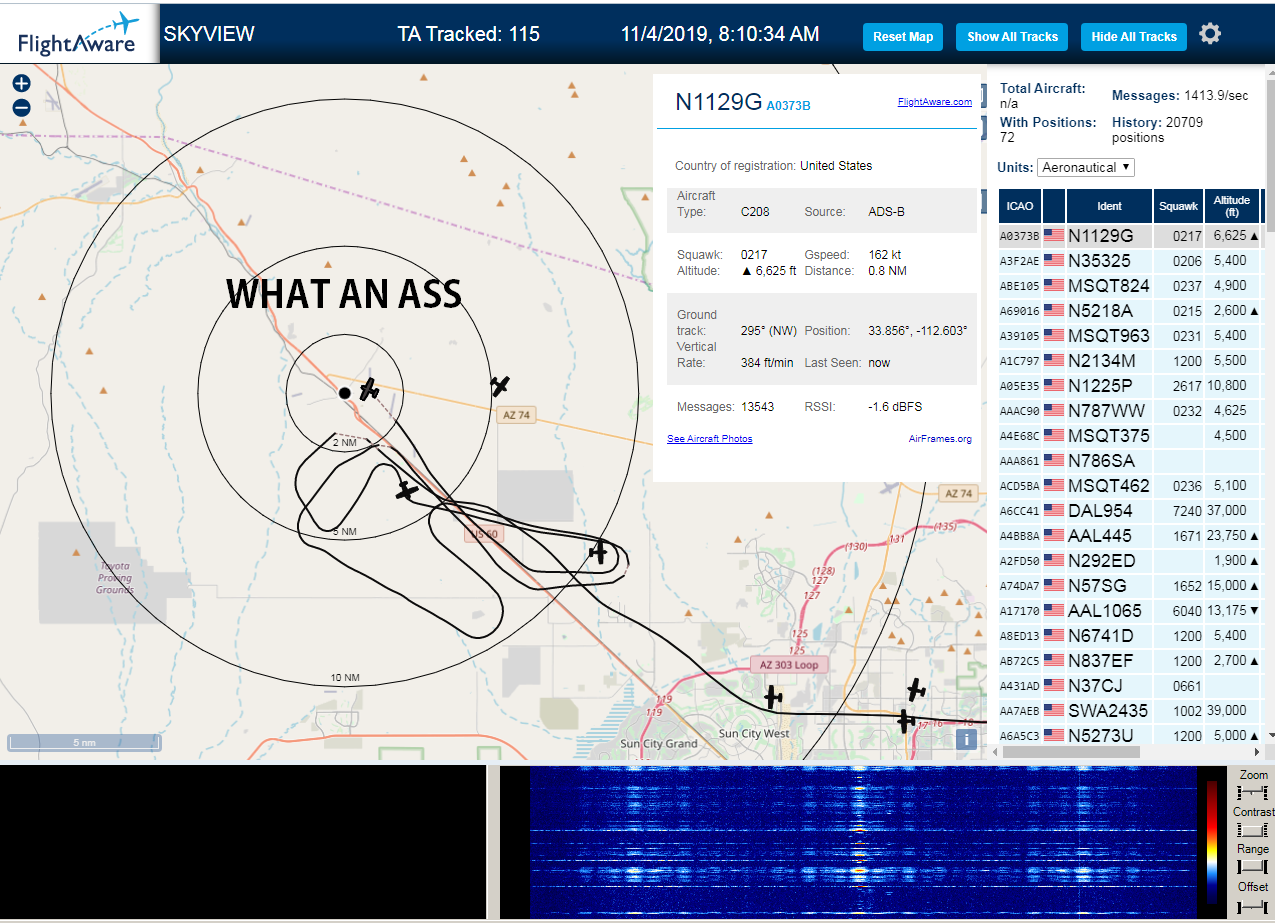The height and width of the screenshot is (923, 1275).
Task: Select the AAL445 aircraft row
Action: pyautogui.click(x=1130, y=536)
